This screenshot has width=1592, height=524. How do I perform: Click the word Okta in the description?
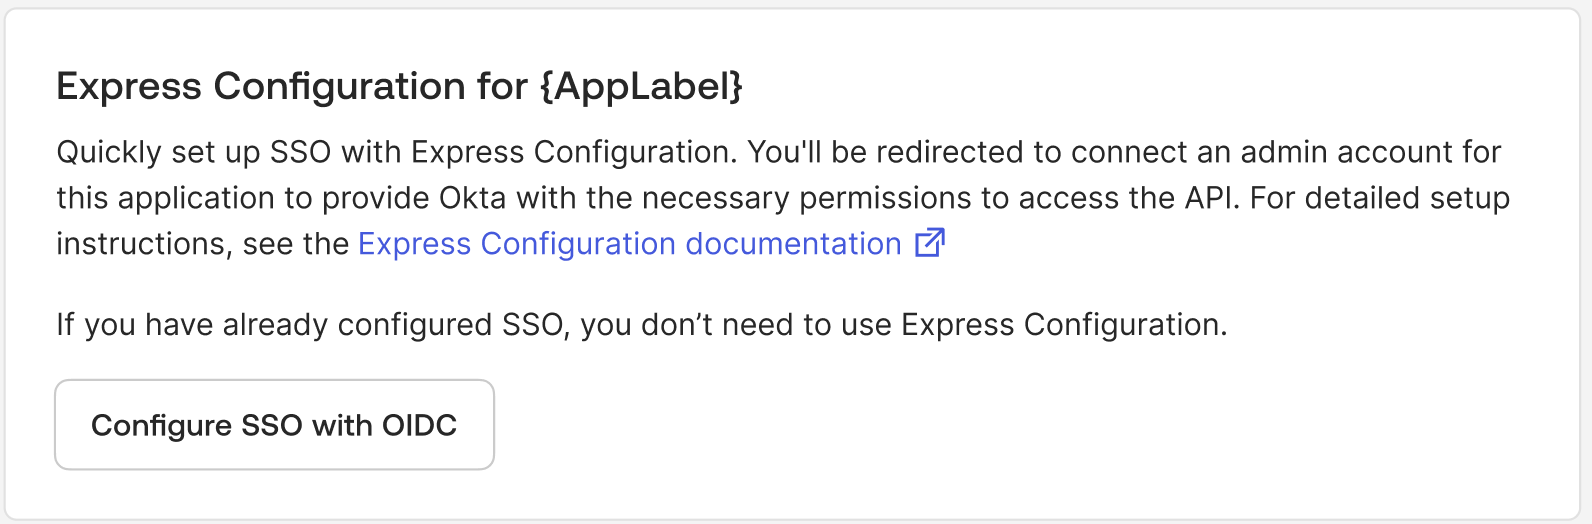[473, 198]
